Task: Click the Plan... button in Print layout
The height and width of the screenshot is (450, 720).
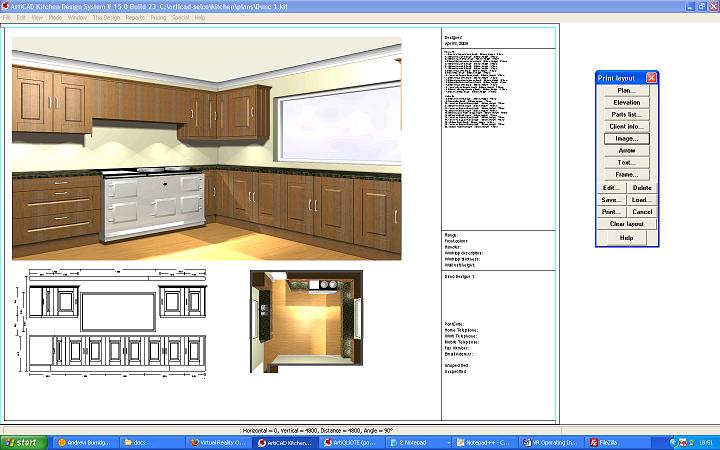Action: click(x=626, y=91)
